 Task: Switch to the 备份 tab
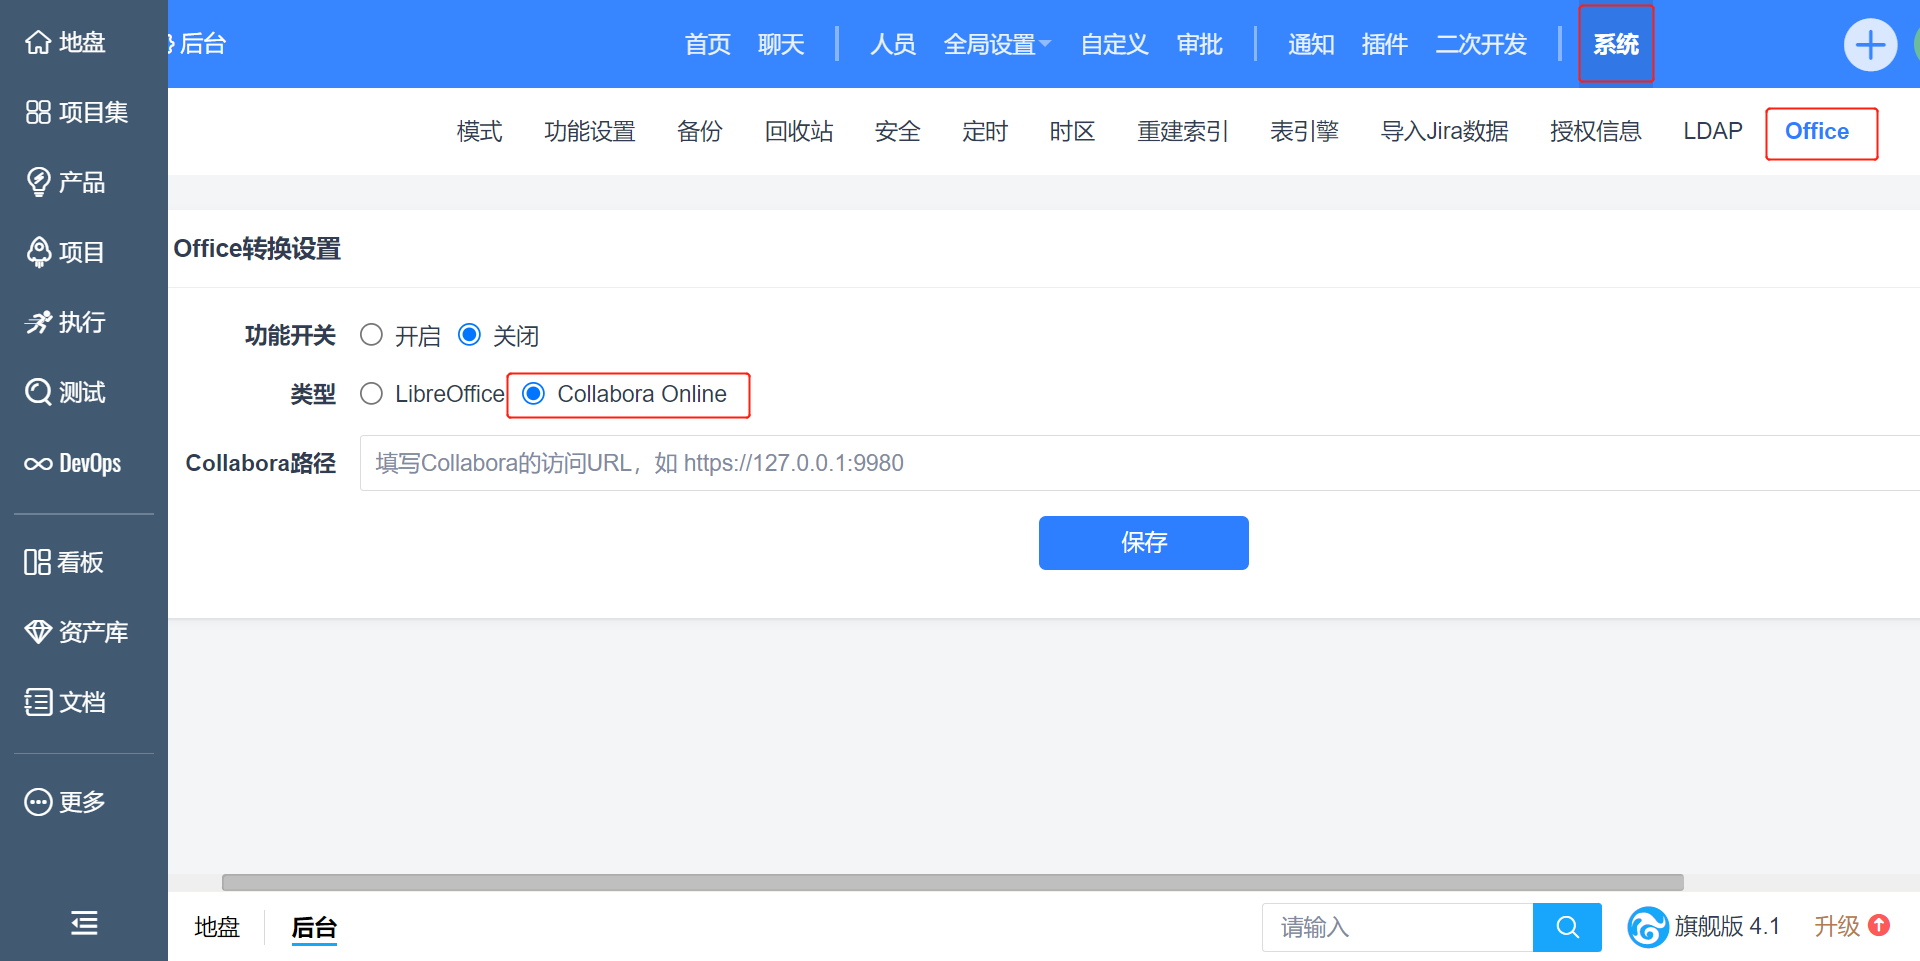(700, 131)
